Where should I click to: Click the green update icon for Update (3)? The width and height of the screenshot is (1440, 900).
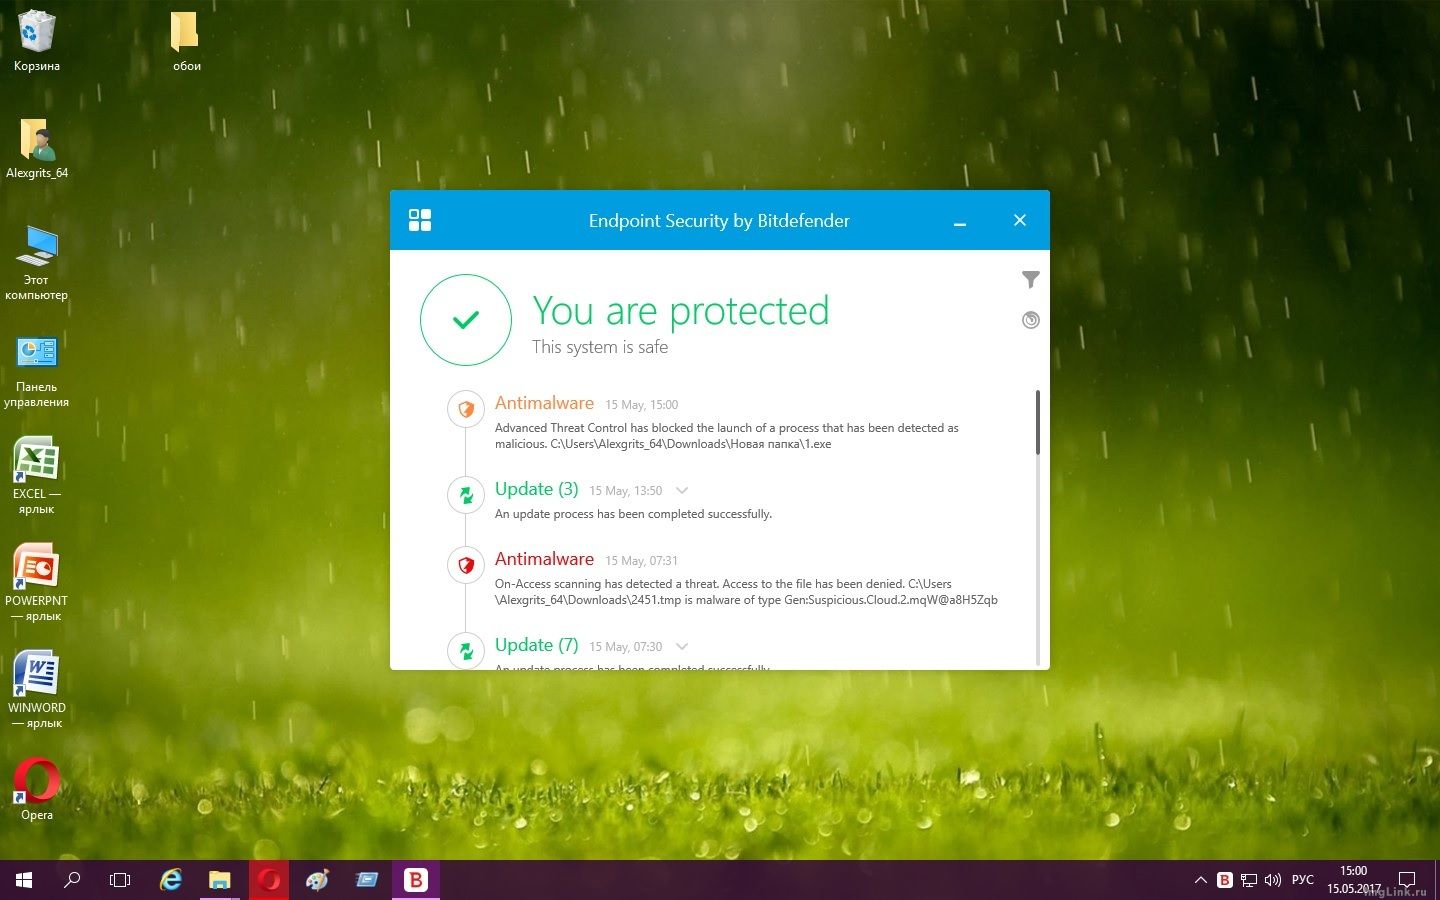[x=466, y=494]
